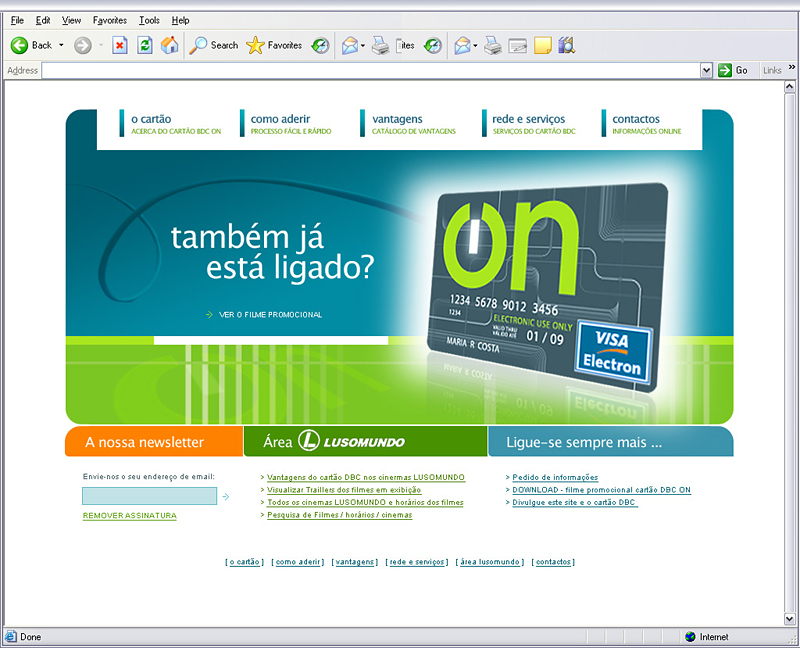
Task: Open the Favorites star toolbar button
Action: (274, 45)
